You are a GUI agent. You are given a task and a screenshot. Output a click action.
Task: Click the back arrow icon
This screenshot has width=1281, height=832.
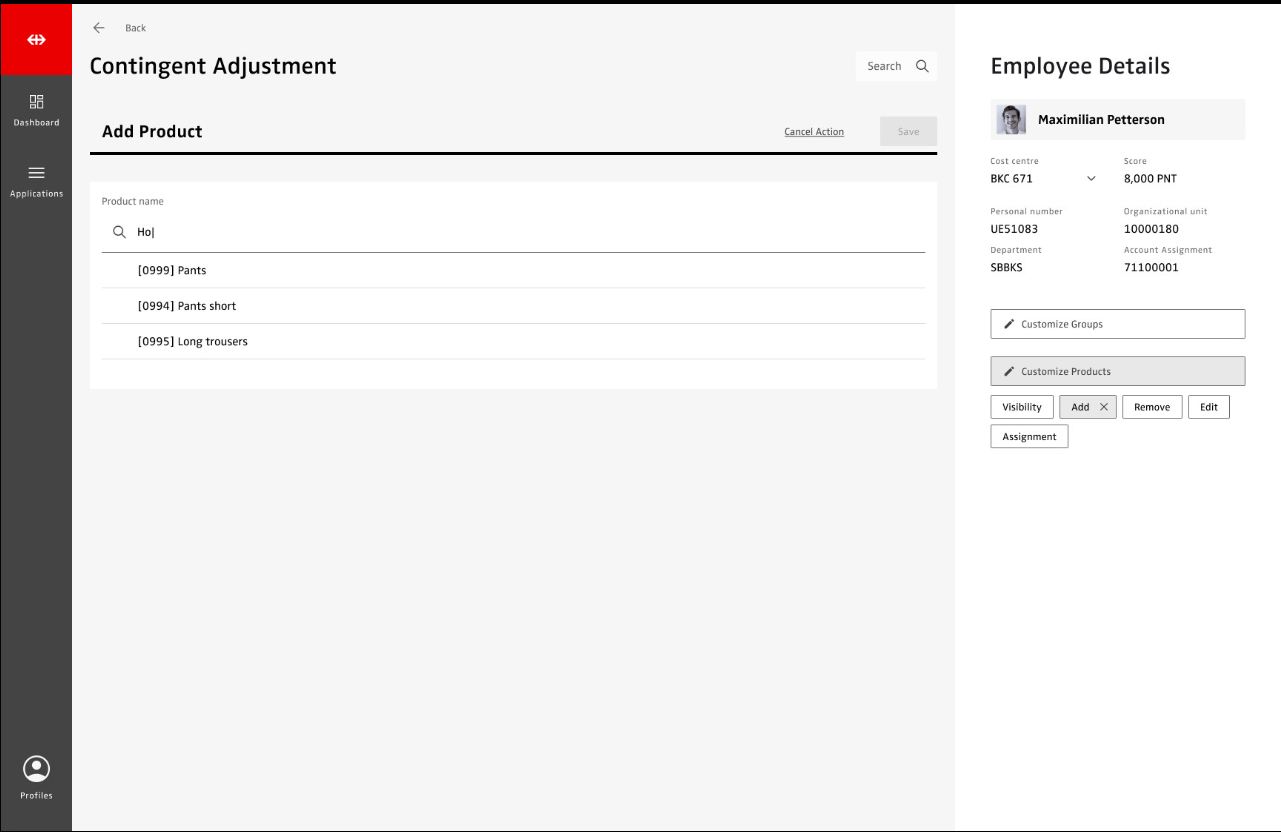point(99,28)
